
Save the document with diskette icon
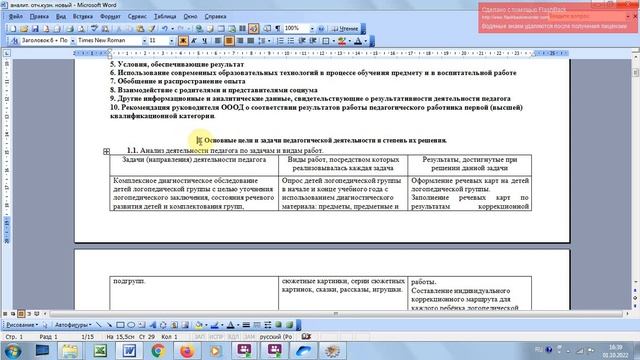coord(36,29)
